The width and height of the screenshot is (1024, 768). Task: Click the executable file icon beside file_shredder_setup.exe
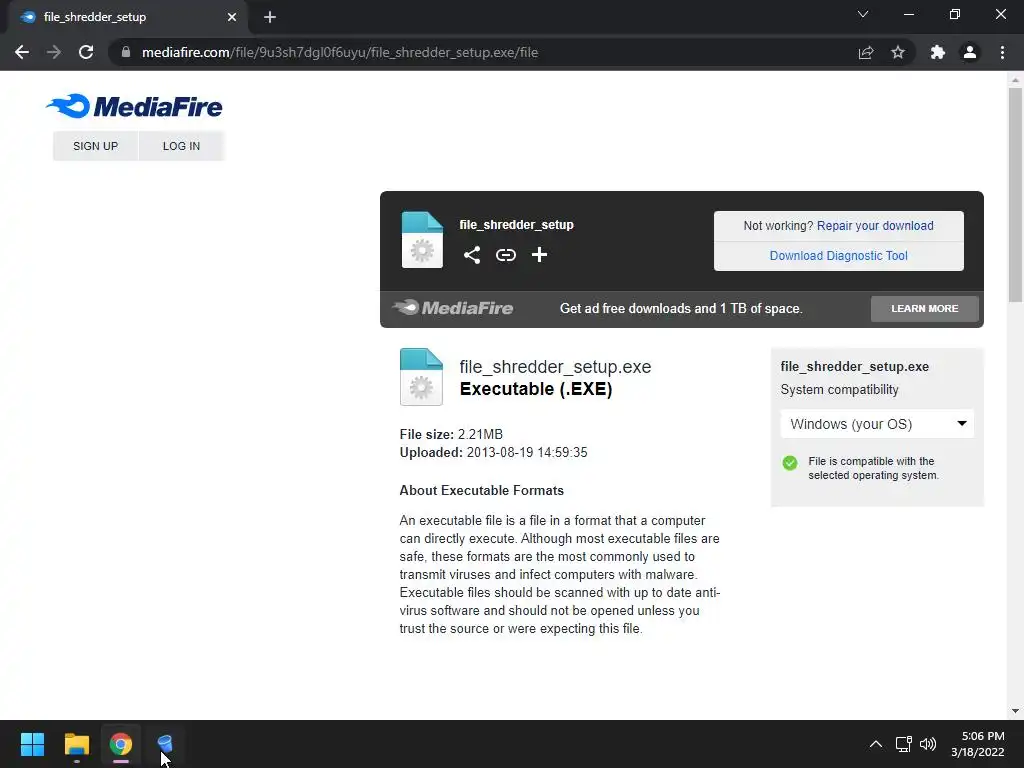(421, 377)
